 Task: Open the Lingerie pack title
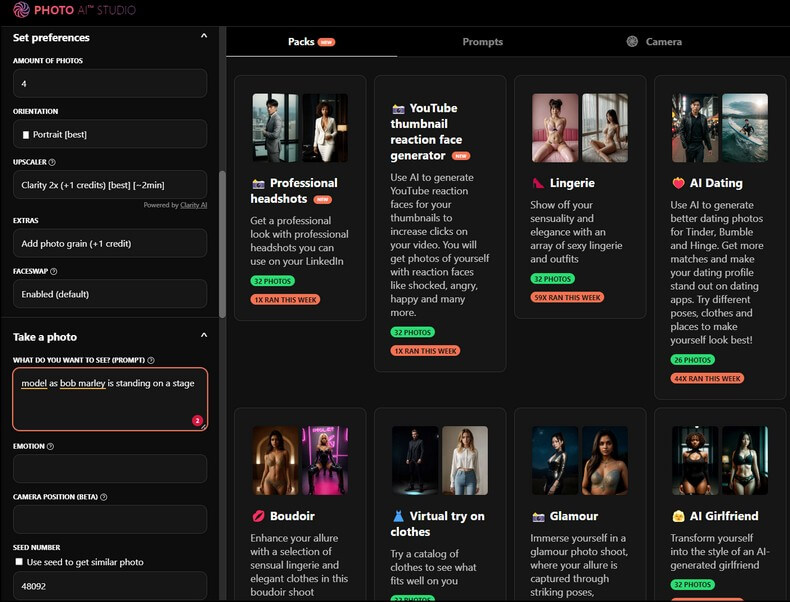pos(572,183)
